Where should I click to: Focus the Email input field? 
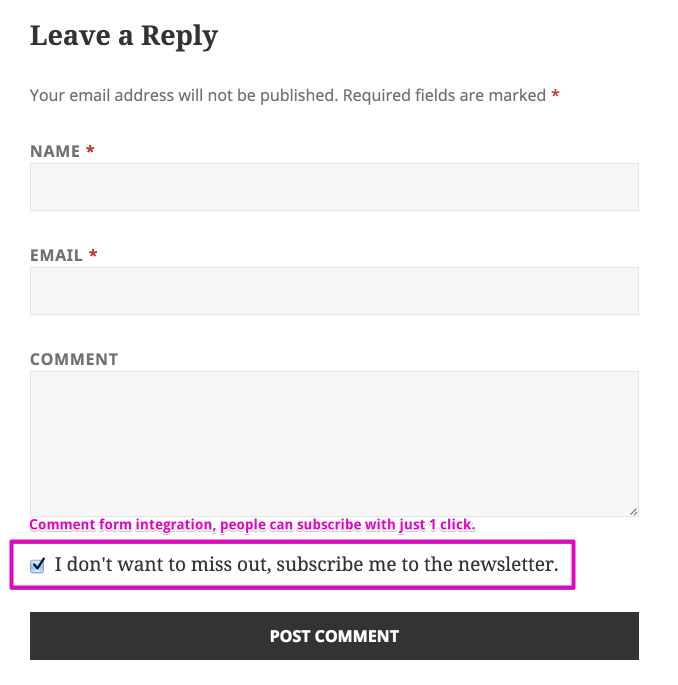click(x=334, y=291)
